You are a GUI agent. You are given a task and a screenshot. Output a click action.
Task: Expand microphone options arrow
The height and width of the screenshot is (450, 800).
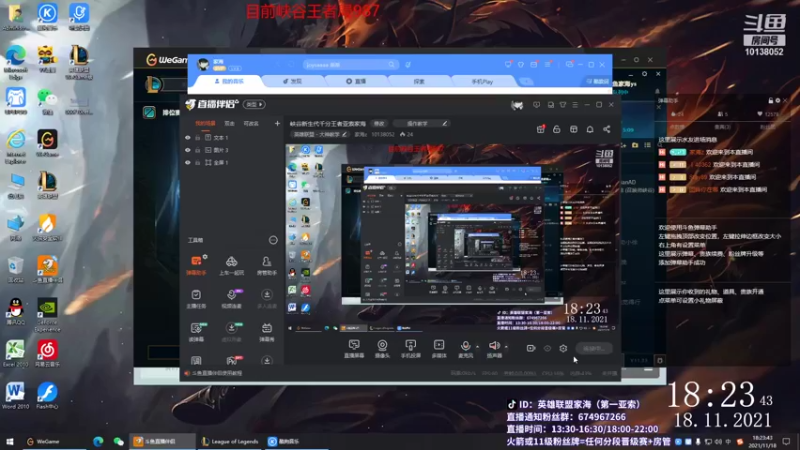pos(477,347)
